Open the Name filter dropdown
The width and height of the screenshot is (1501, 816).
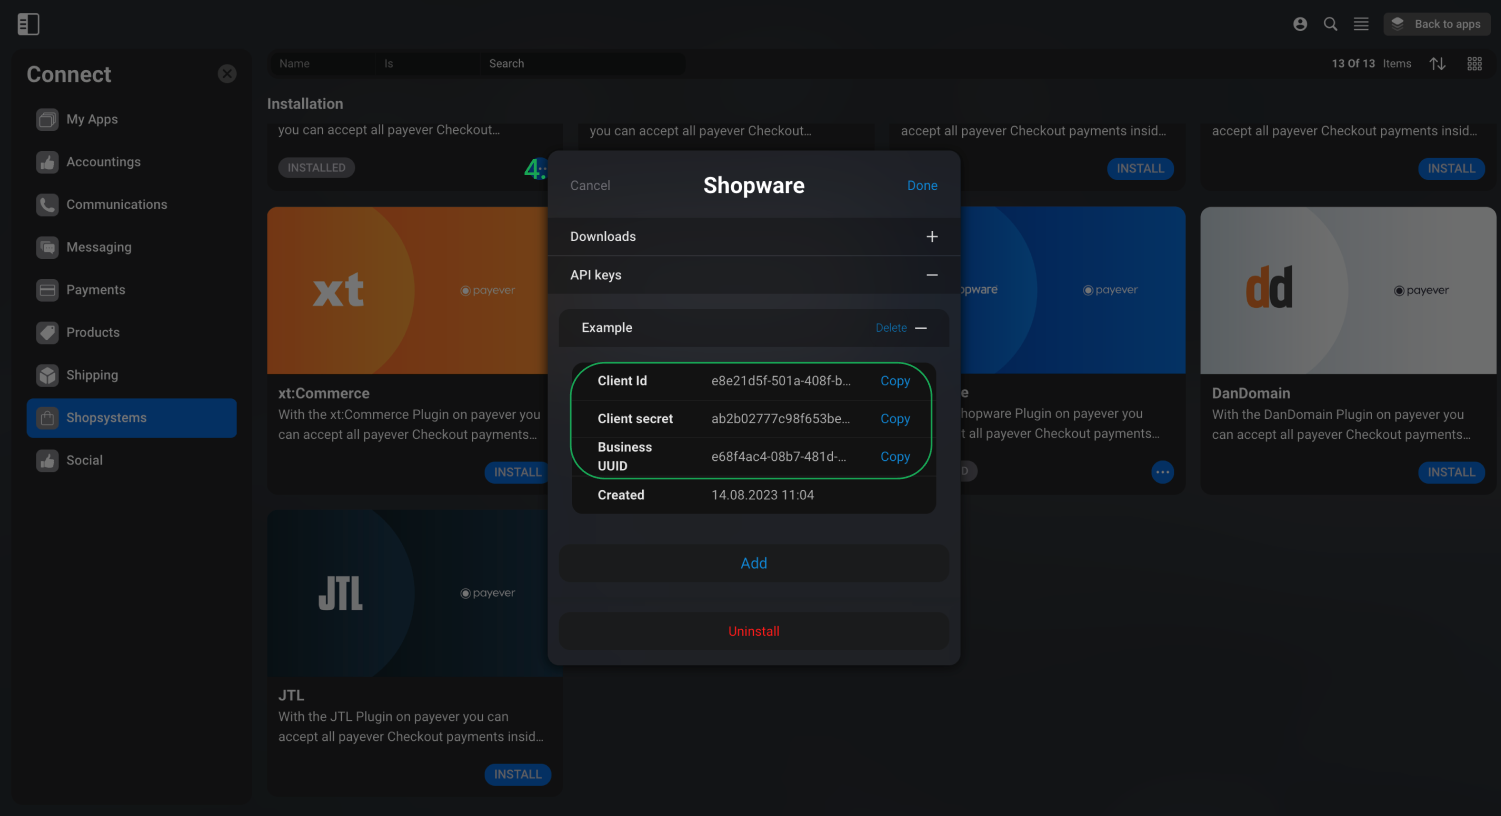(x=323, y=64)
